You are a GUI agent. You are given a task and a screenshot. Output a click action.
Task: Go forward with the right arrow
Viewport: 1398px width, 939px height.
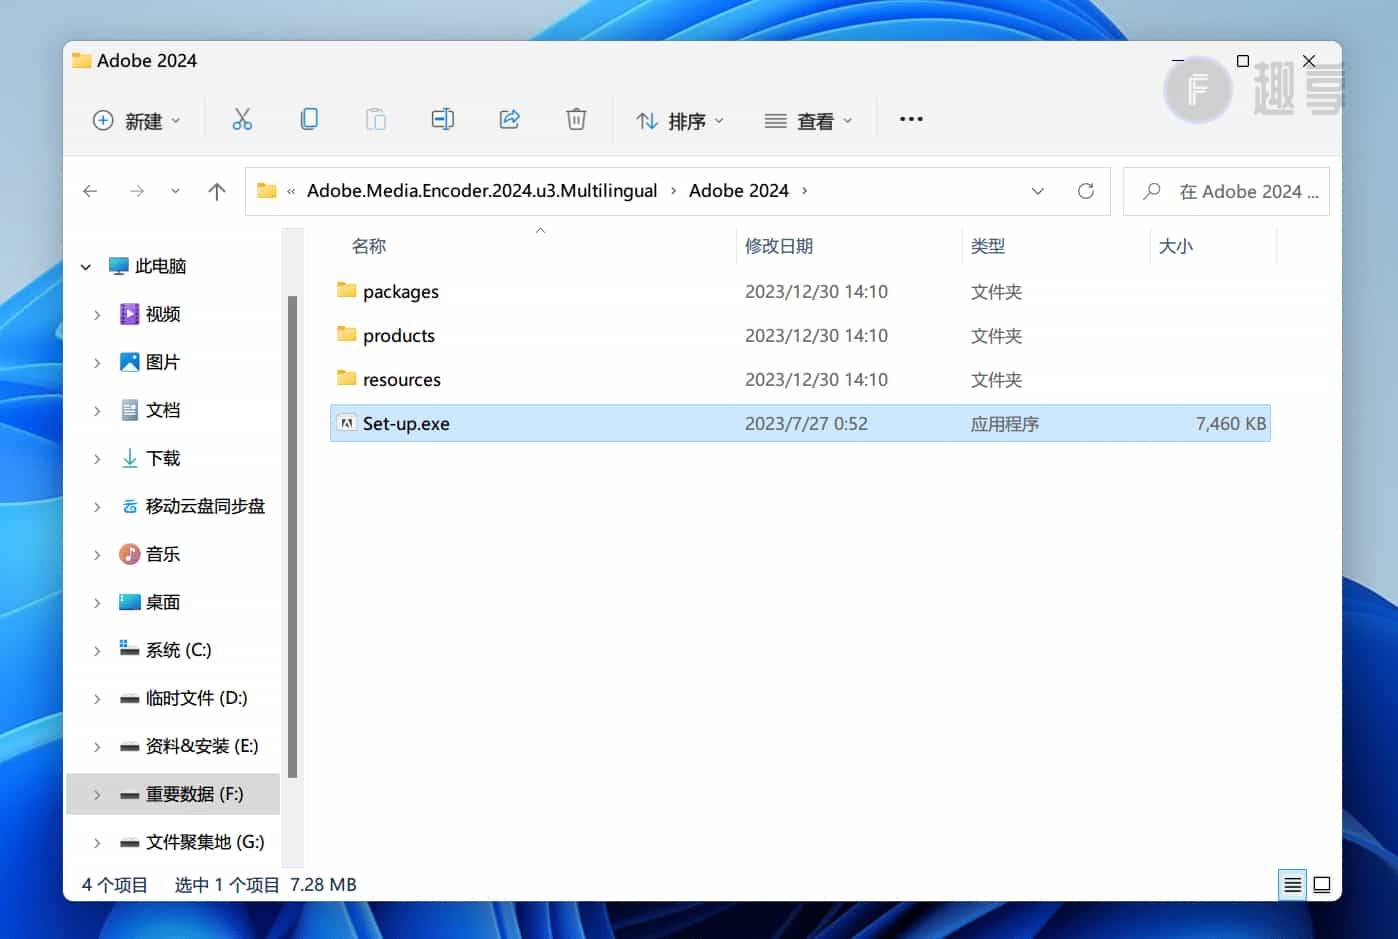click(x=137, y=191)
